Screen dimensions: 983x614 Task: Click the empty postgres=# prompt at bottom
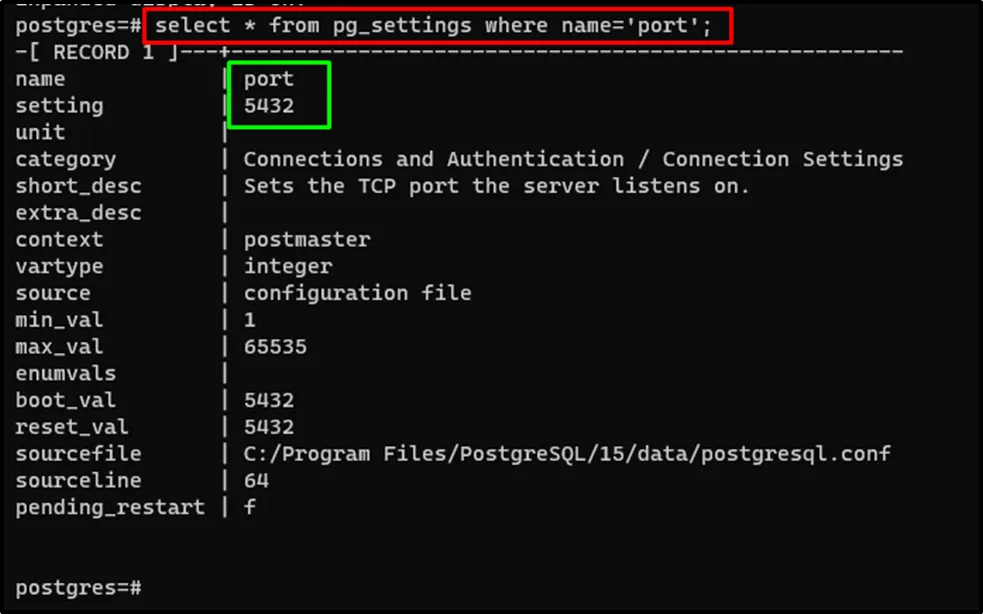click(x=78, y=587)
